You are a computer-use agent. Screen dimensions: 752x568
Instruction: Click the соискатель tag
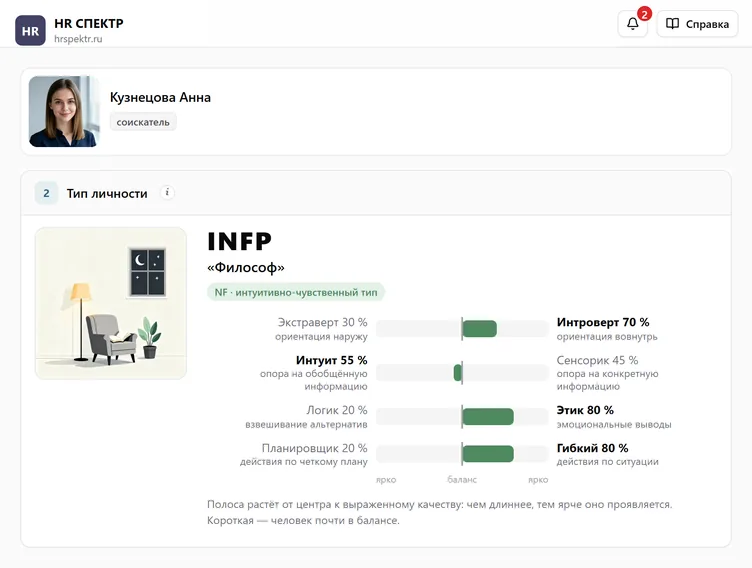143,122
